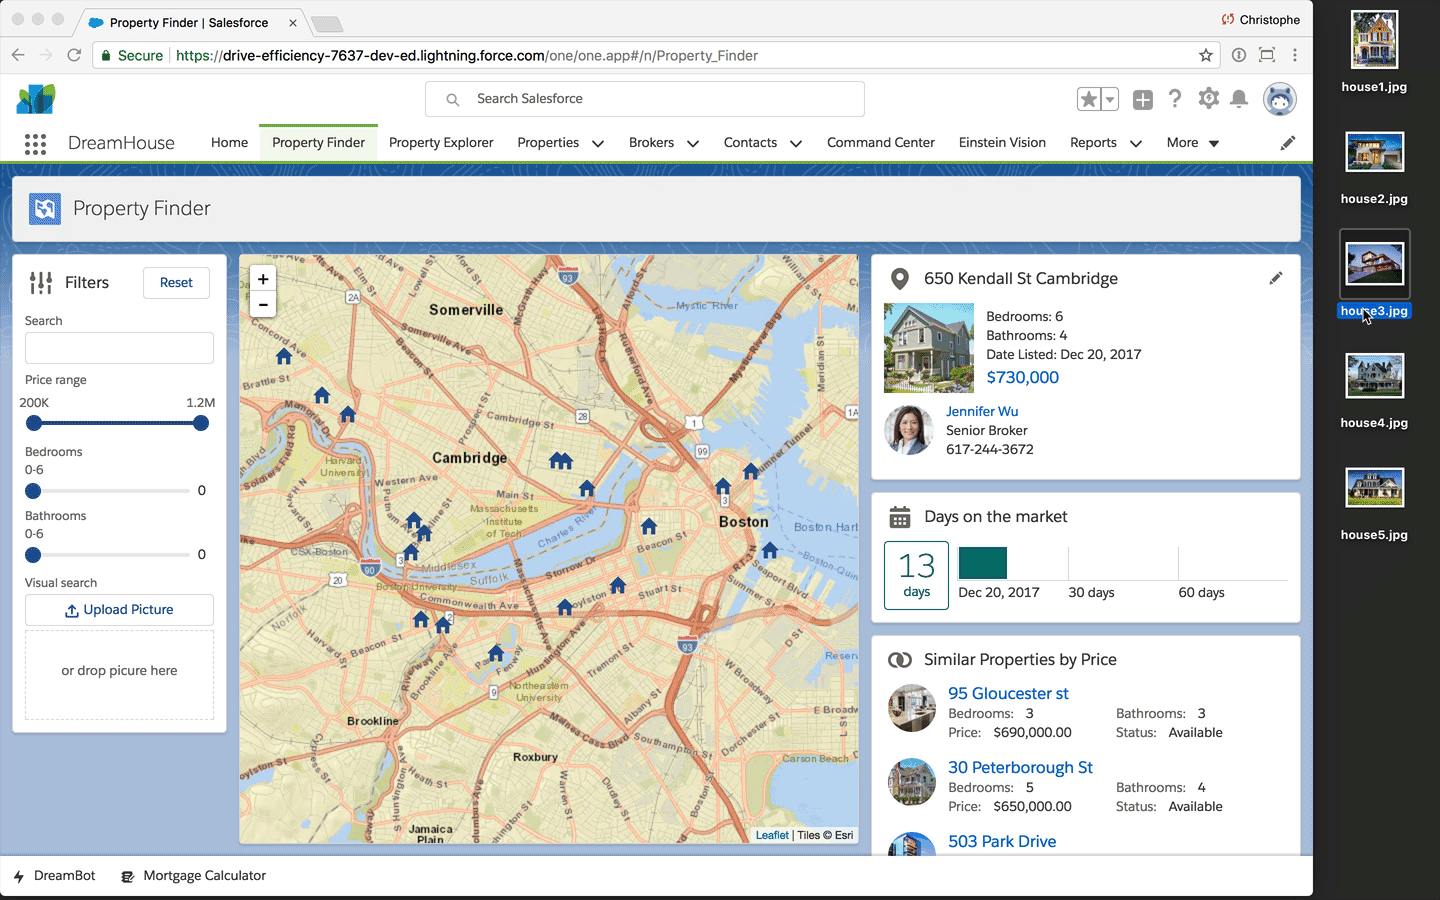The height and width of the screenshot is (900, 1440).
Task: Expand the Properties tab dropdown
Action: [598, 144]
